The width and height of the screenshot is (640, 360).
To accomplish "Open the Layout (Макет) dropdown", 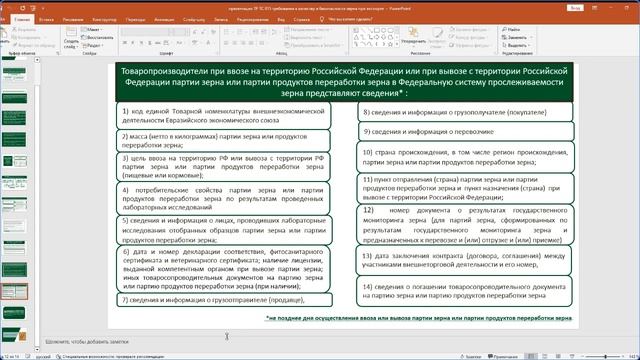I will [x=92, y=29].
